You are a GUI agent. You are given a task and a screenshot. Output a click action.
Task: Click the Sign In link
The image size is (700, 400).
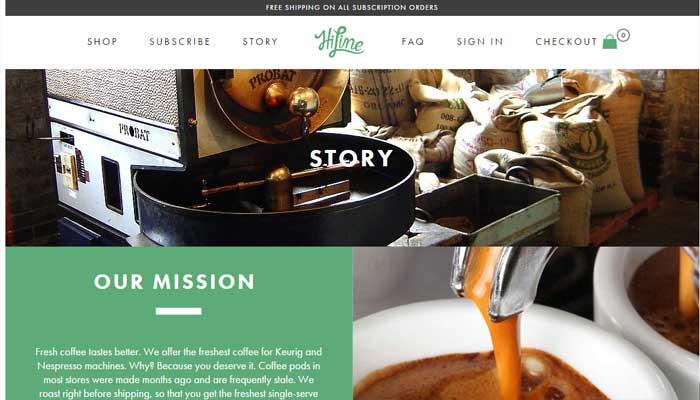(x=480, y=42)
